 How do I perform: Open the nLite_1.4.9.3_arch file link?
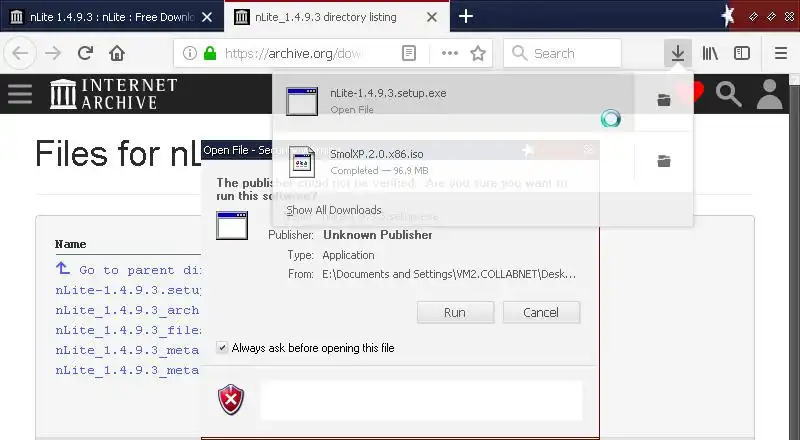pos(128,310)
